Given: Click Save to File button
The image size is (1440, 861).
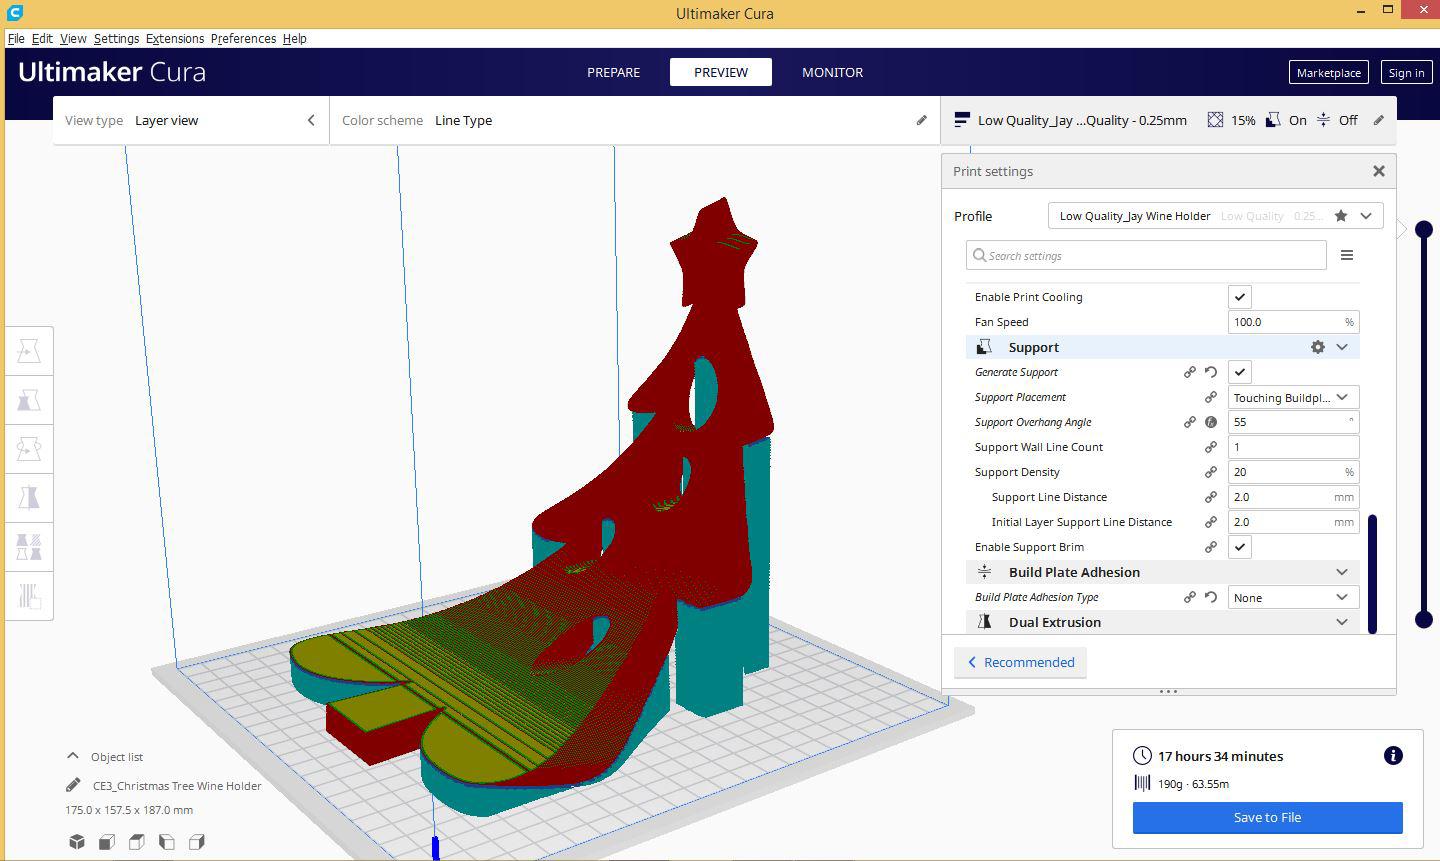Looking at the screenshot, I should [x=1267, y=817].
